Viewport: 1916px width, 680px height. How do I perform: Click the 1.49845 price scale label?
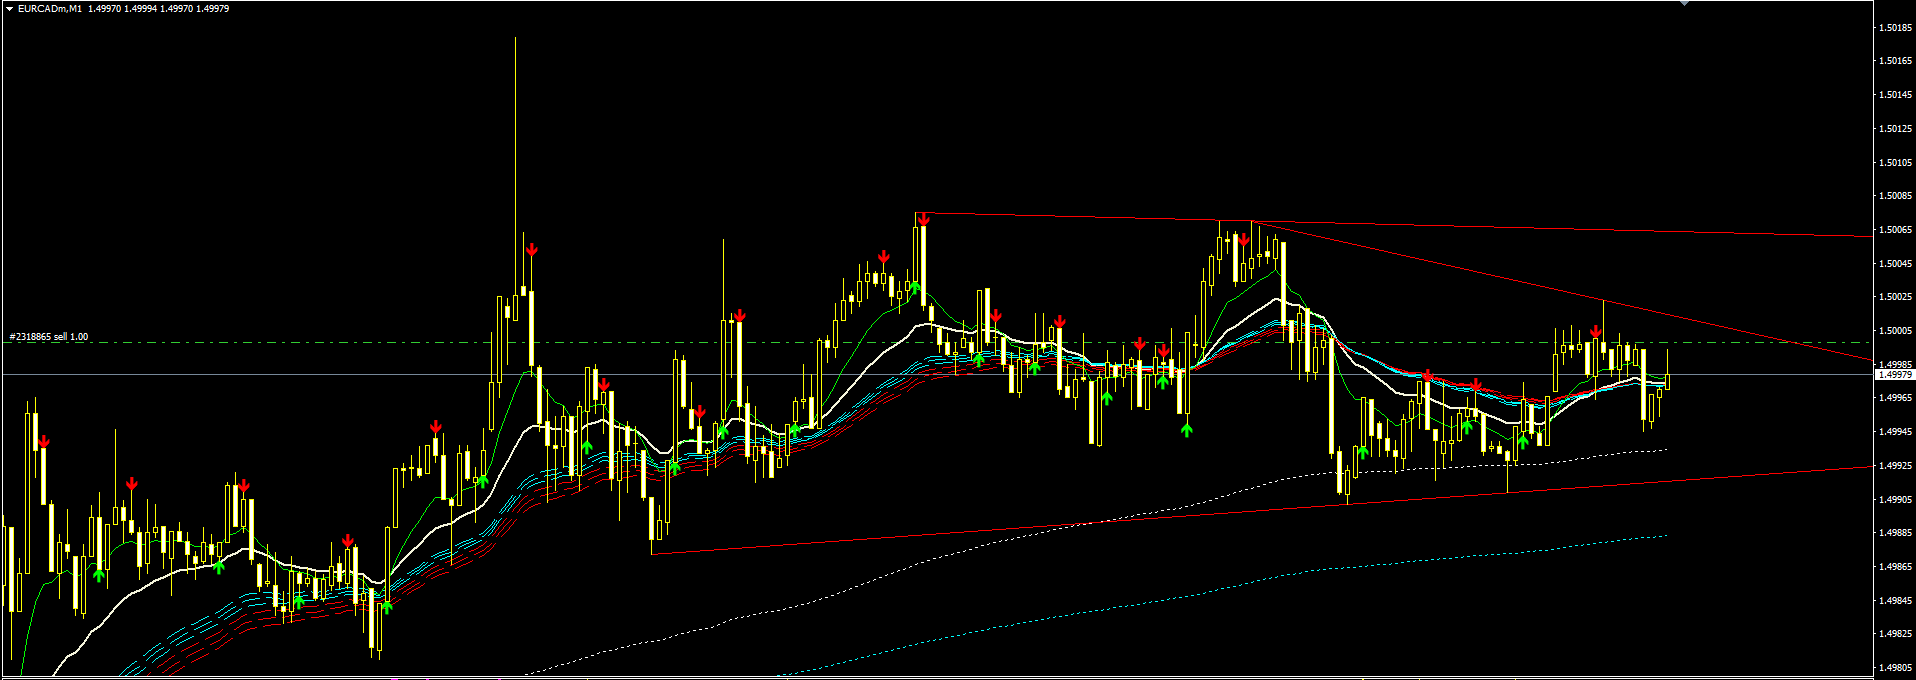point(1896,601)
